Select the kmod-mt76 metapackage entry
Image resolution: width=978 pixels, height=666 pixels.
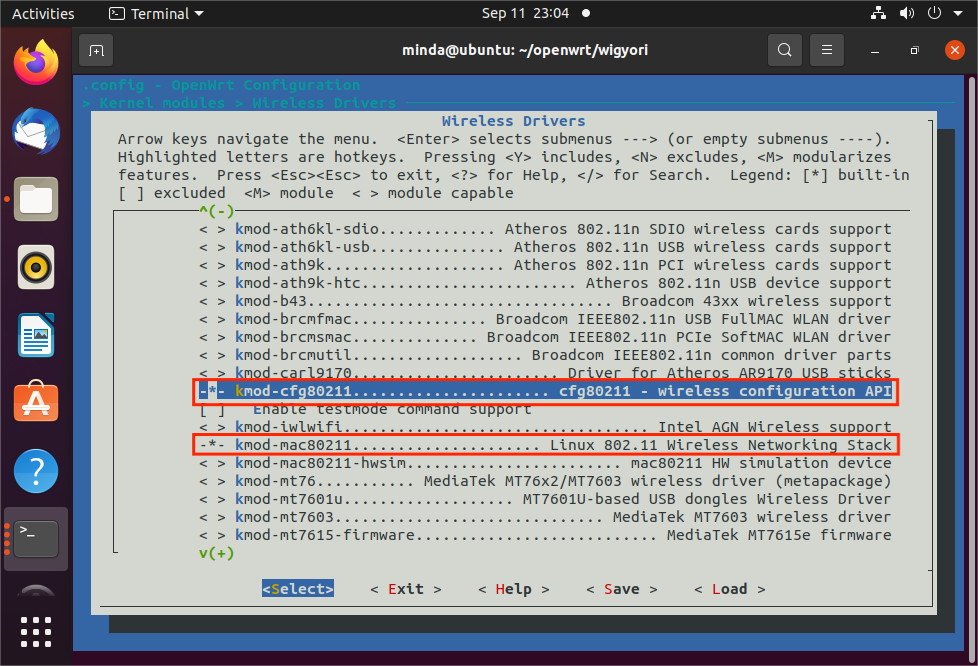545,481
